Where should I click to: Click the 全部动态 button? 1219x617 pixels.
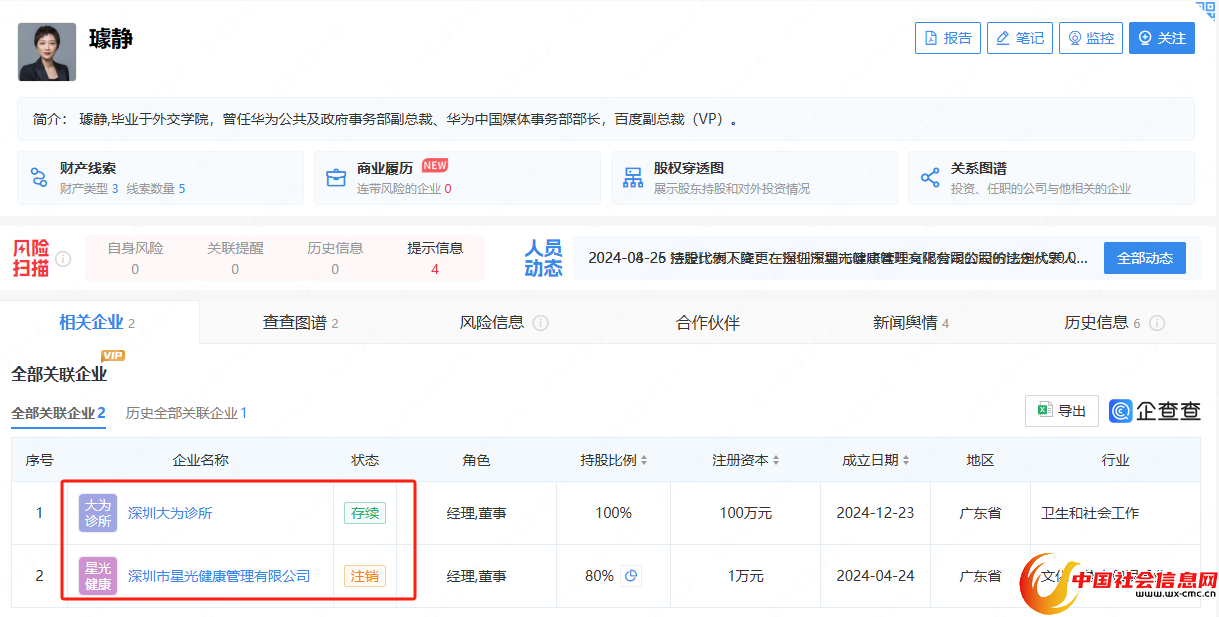click(1144, 258)
